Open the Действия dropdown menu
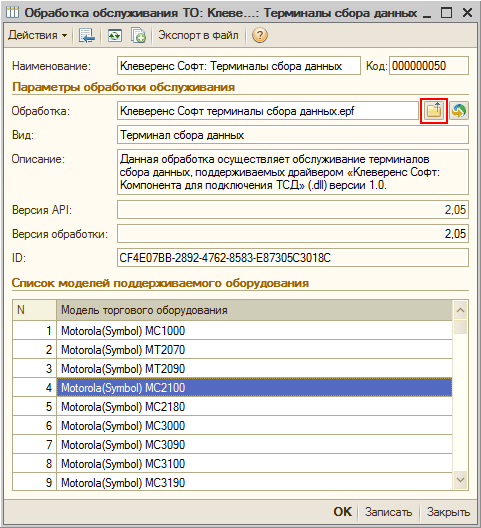Viewport: 481px width, 528px height. (37, 35)
